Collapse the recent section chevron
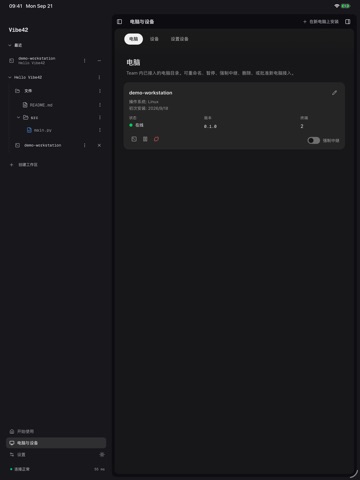 (10, 45)
